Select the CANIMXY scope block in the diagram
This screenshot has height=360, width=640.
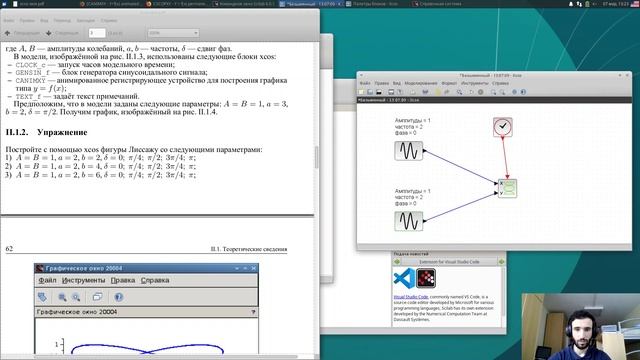(x=507, y=189)
